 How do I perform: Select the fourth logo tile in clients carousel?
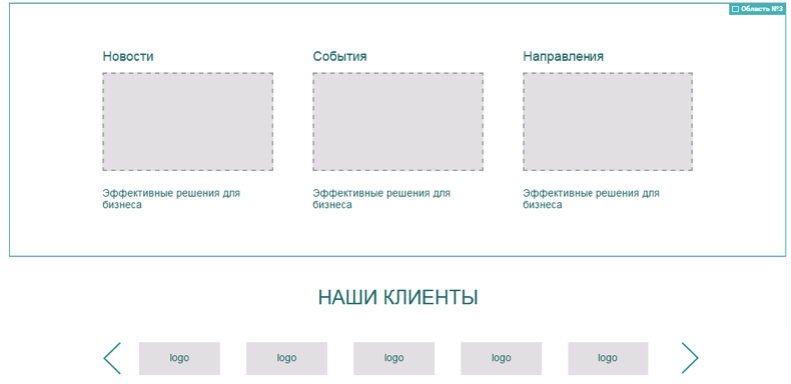point(501,358)
